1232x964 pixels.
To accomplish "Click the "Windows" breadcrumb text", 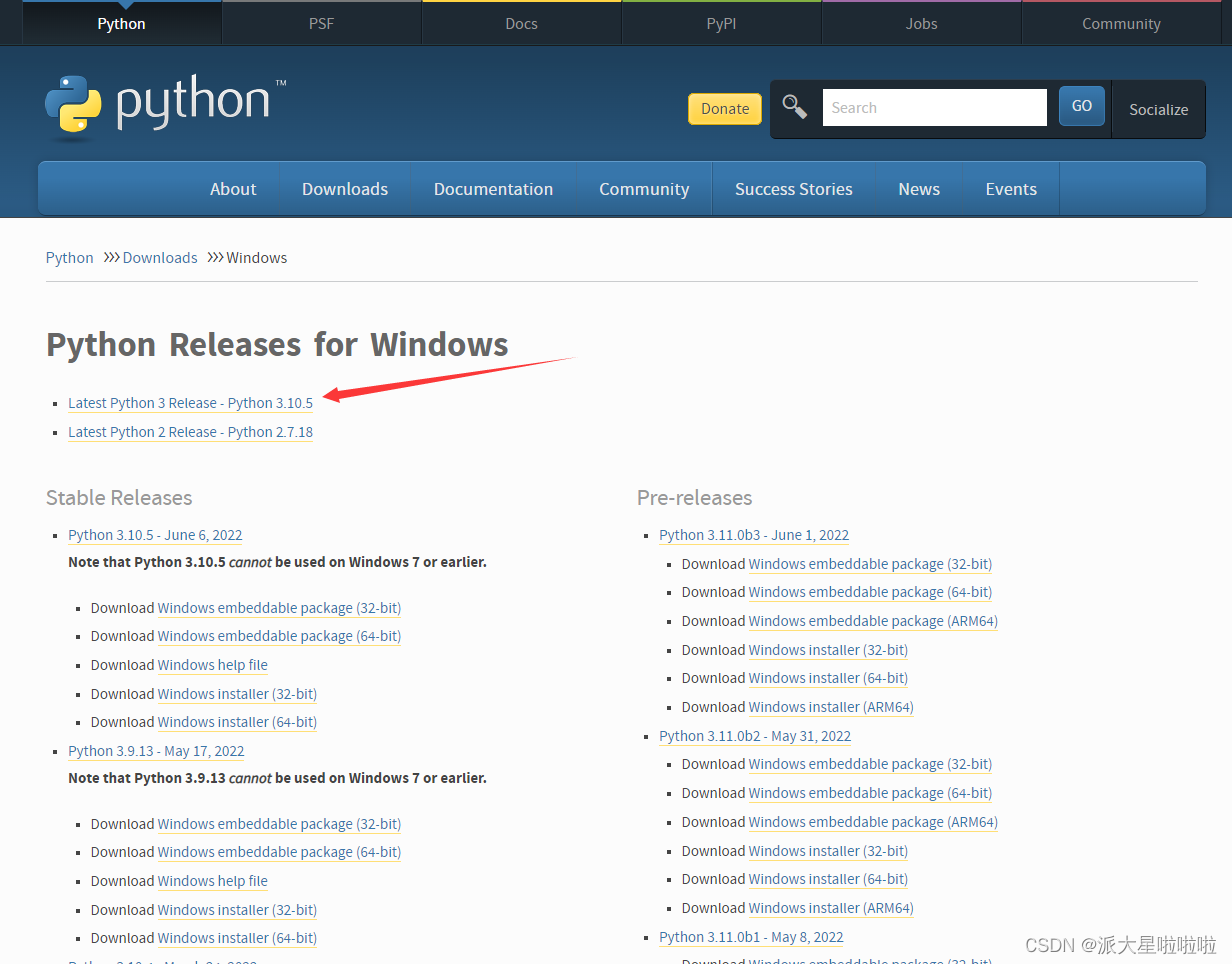I will click(x=257, y=258).
